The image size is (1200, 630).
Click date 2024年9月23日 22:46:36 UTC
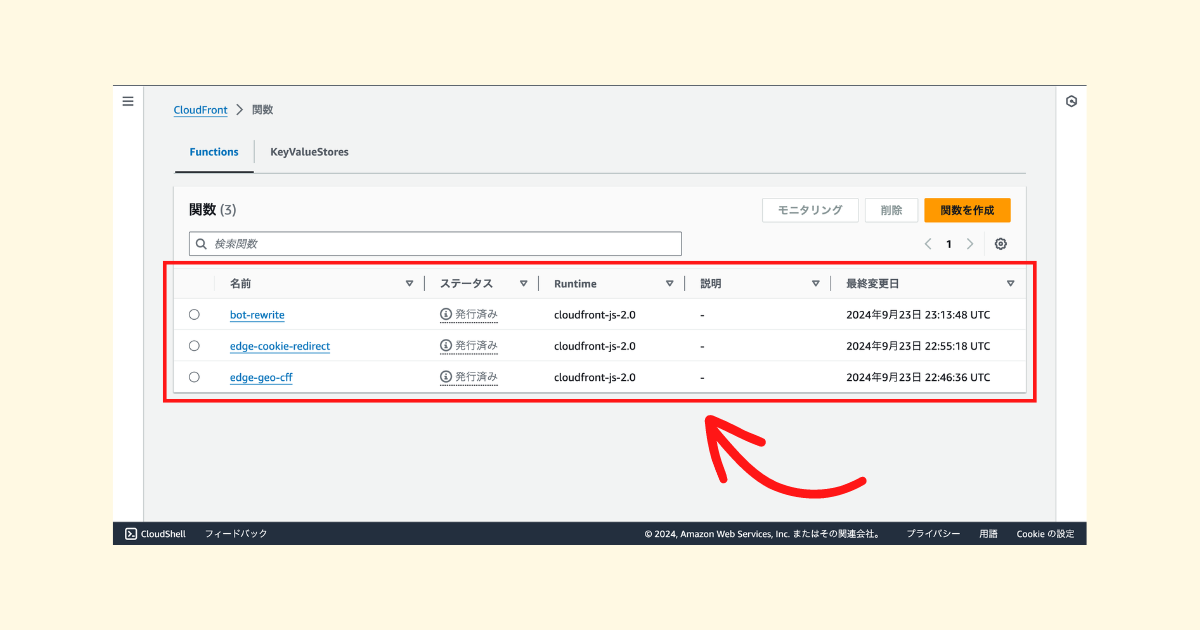pyautogui.click(x=918, y=378)
